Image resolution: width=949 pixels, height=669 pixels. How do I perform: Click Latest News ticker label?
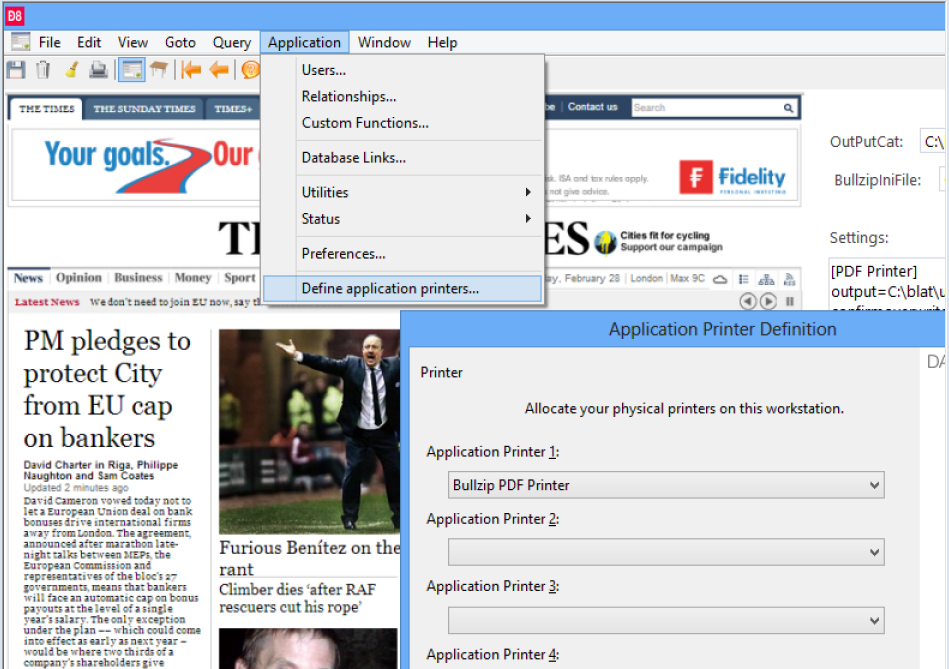[x=47, y=302]
